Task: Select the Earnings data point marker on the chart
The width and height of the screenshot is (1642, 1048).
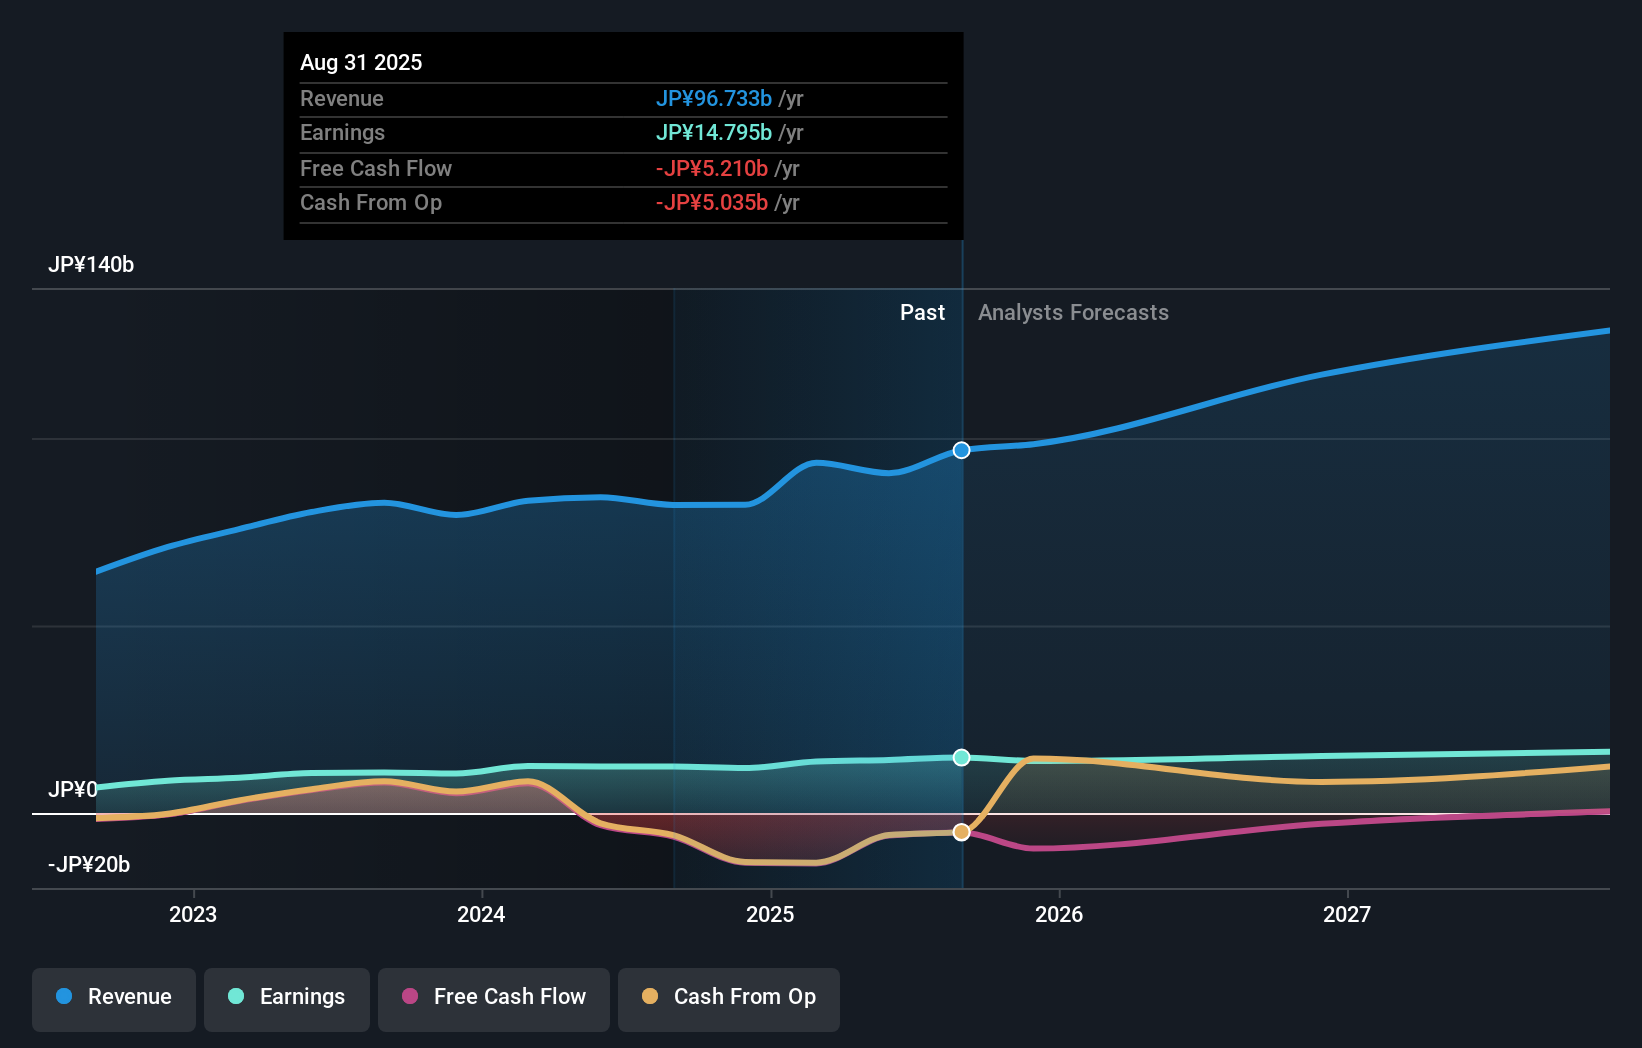Action: [x=961, y=757]
